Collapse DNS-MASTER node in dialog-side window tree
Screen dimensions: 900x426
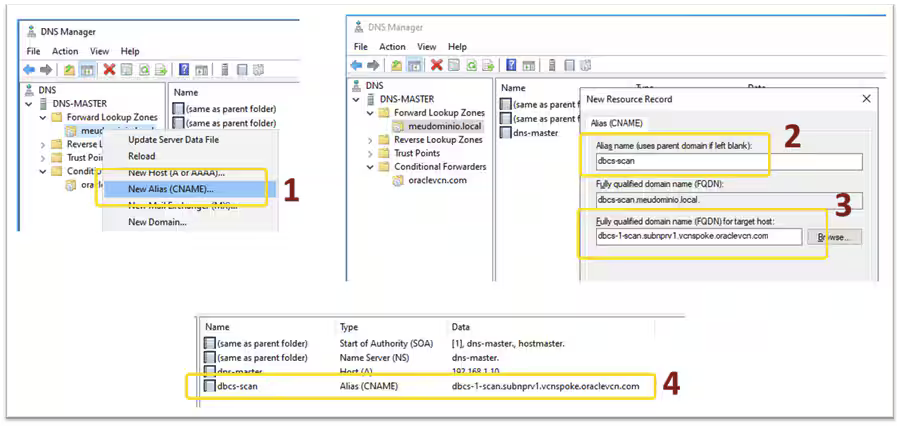coord(356,99)
